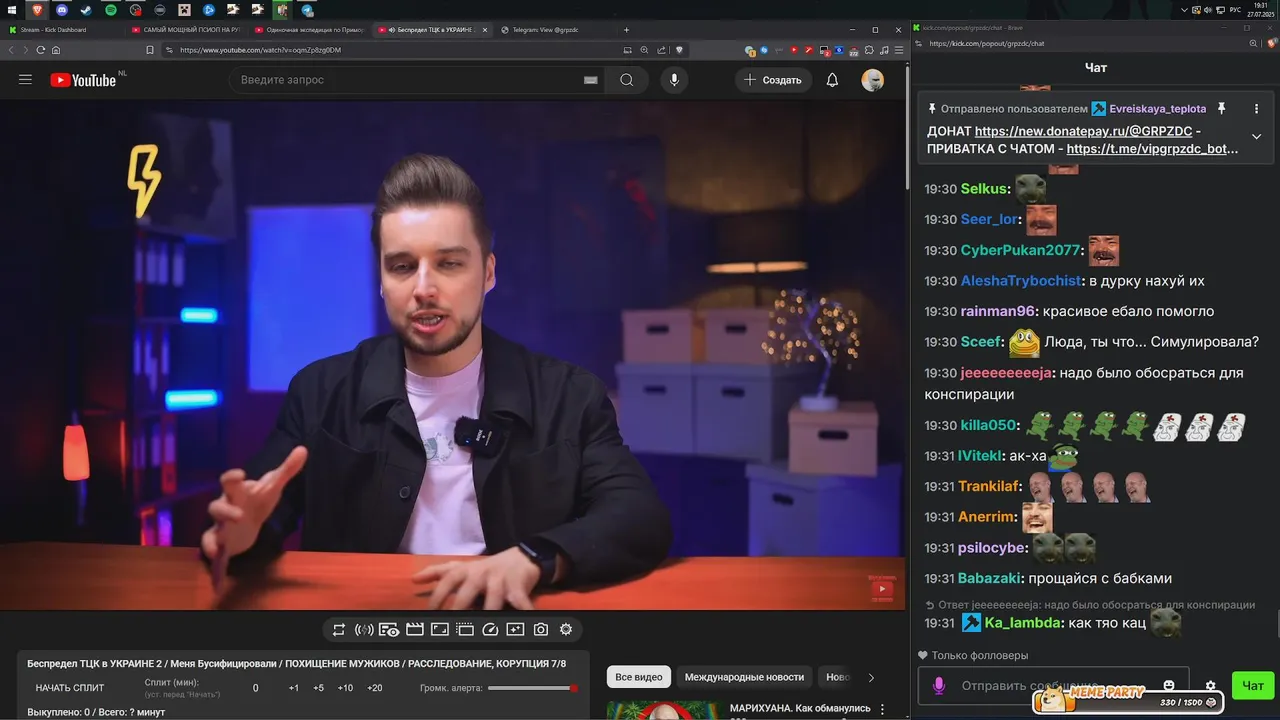1280x720 pixels.
Task: Click the purple microphone icon in the chat input
Action: coord(939,686)
